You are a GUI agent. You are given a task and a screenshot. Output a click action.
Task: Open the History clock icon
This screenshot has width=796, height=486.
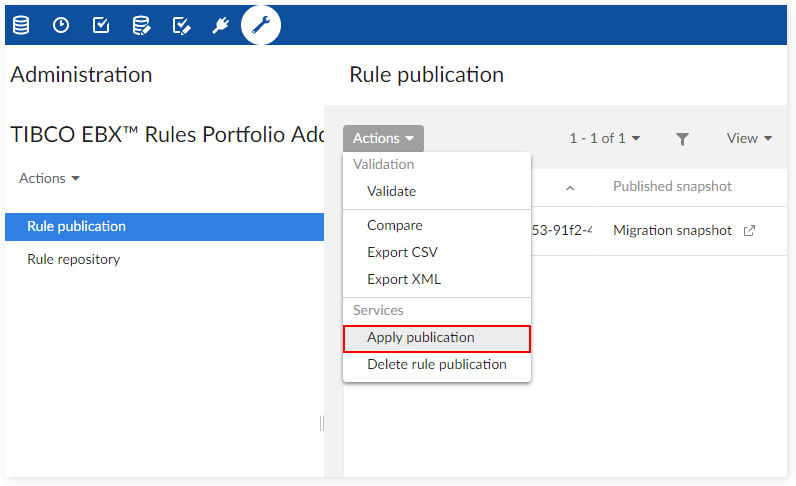coord(61,25)
